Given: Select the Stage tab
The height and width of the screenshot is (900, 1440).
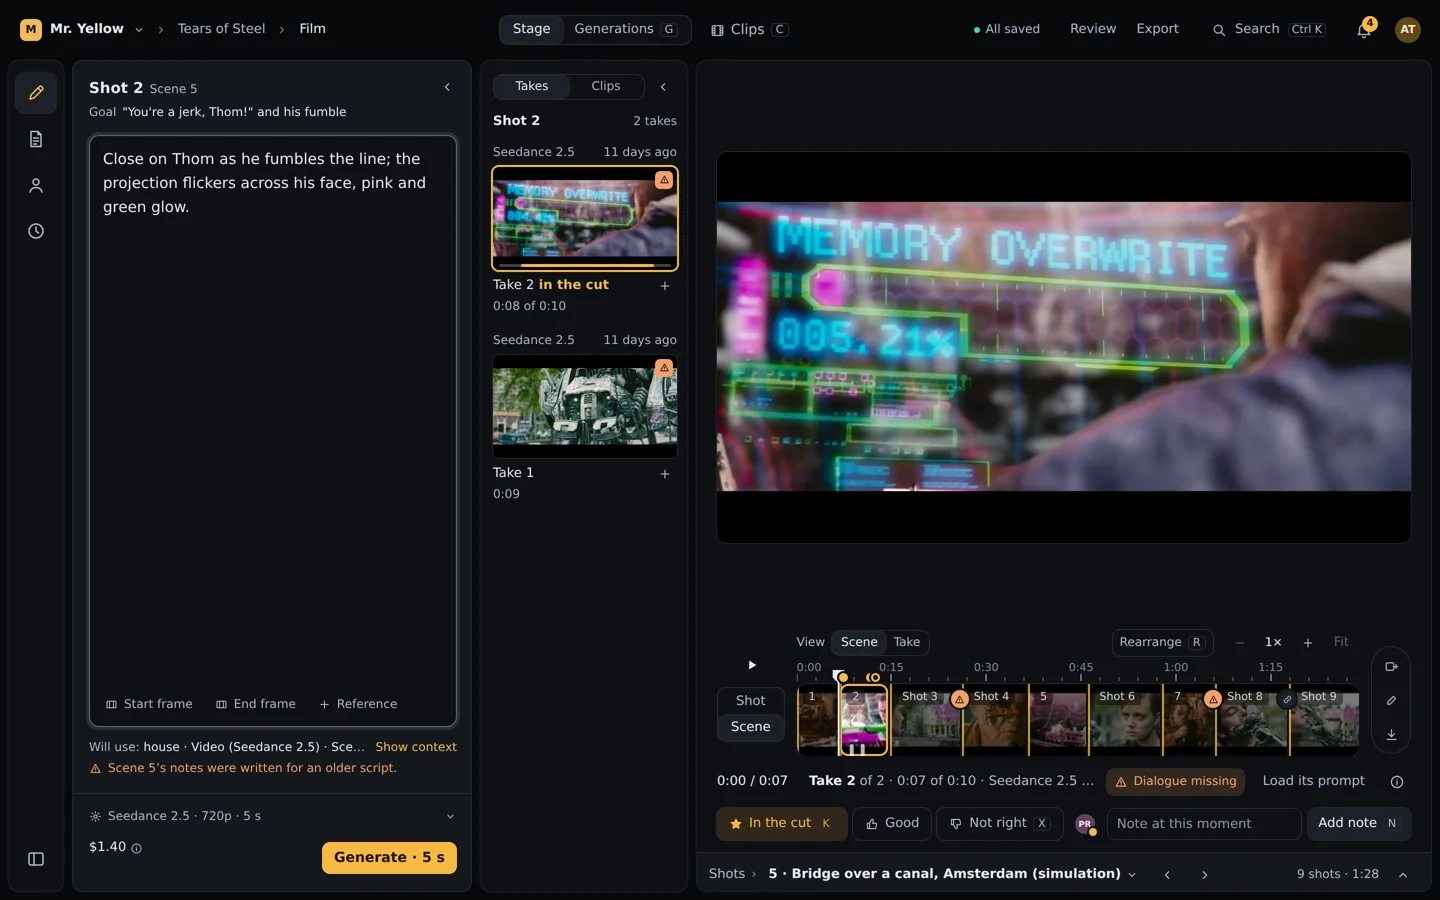Looking at the screenshot, I should pyautogui.click(x=532, y=29).
